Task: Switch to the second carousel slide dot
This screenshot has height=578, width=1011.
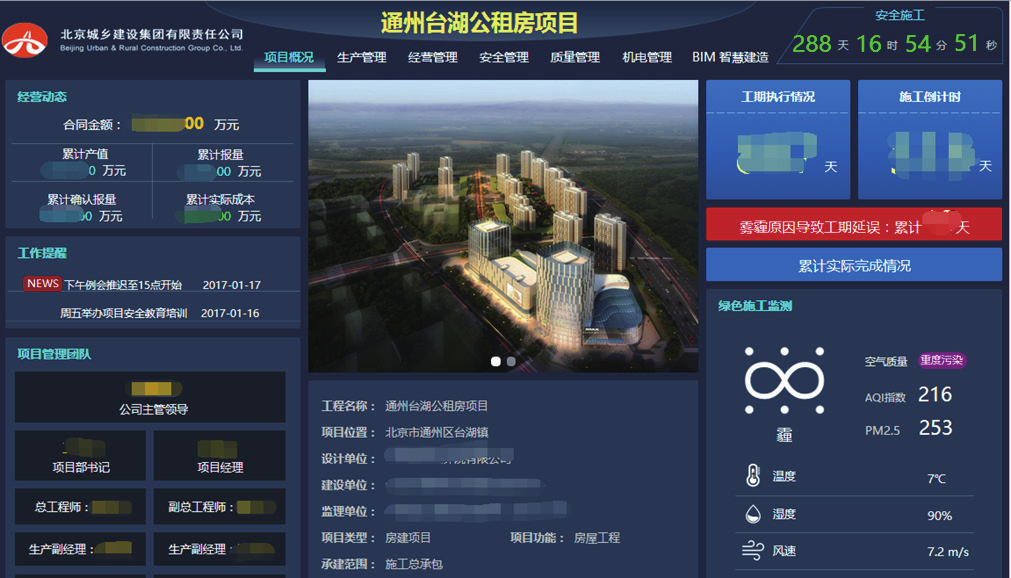Action: (512, 362)
